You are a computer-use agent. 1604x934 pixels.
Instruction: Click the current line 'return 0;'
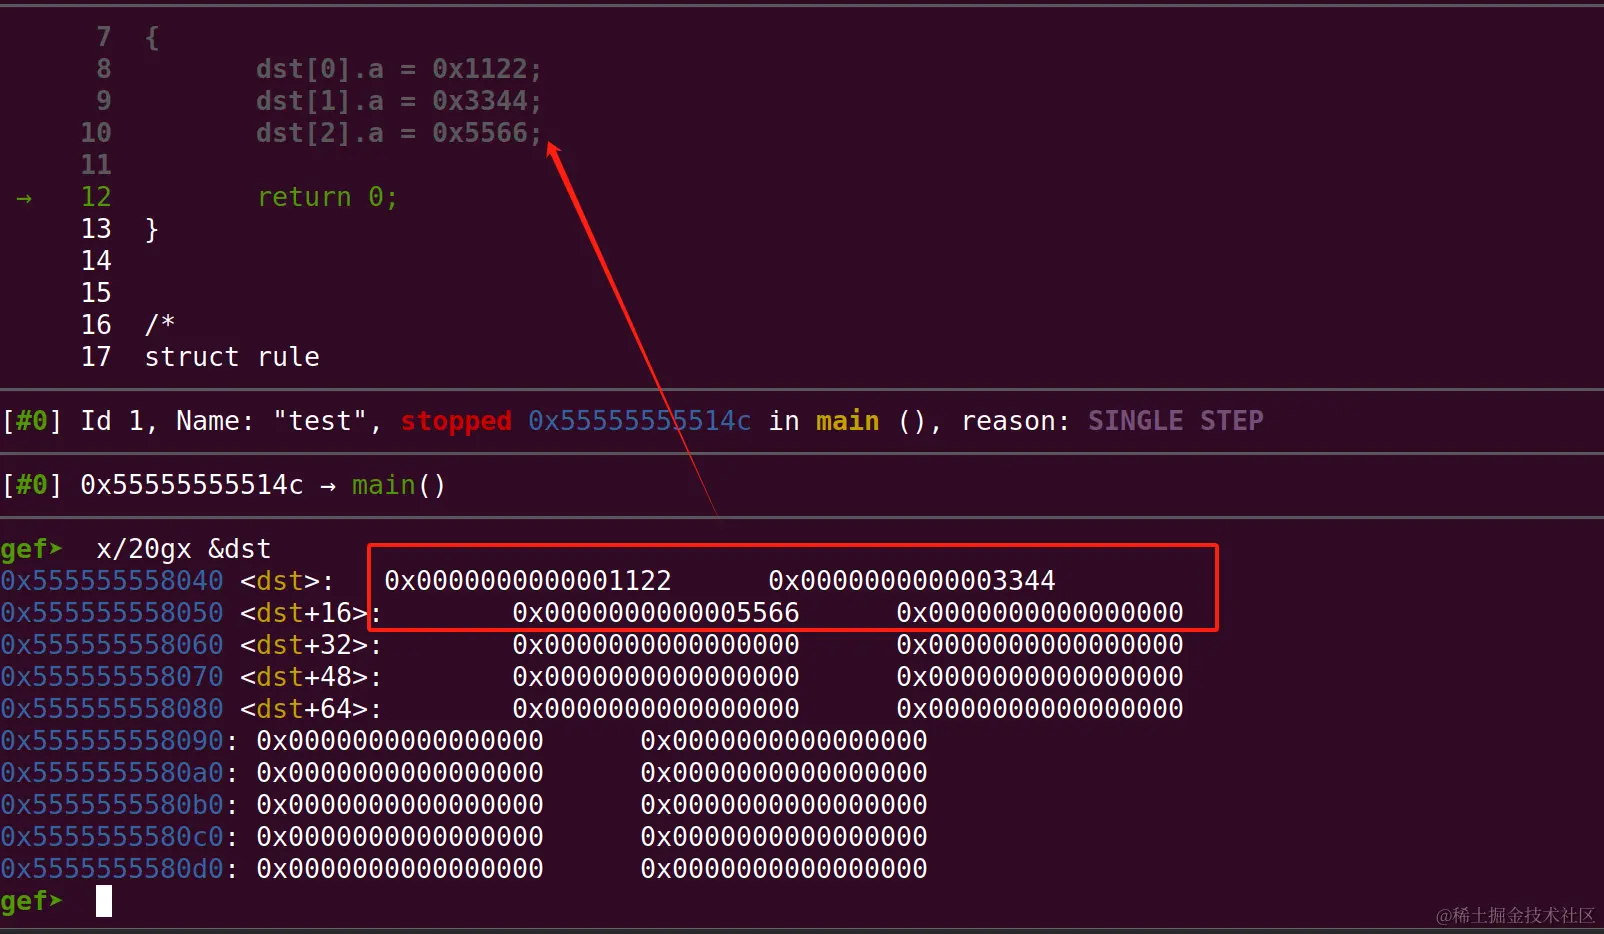(x=328, y=197)
